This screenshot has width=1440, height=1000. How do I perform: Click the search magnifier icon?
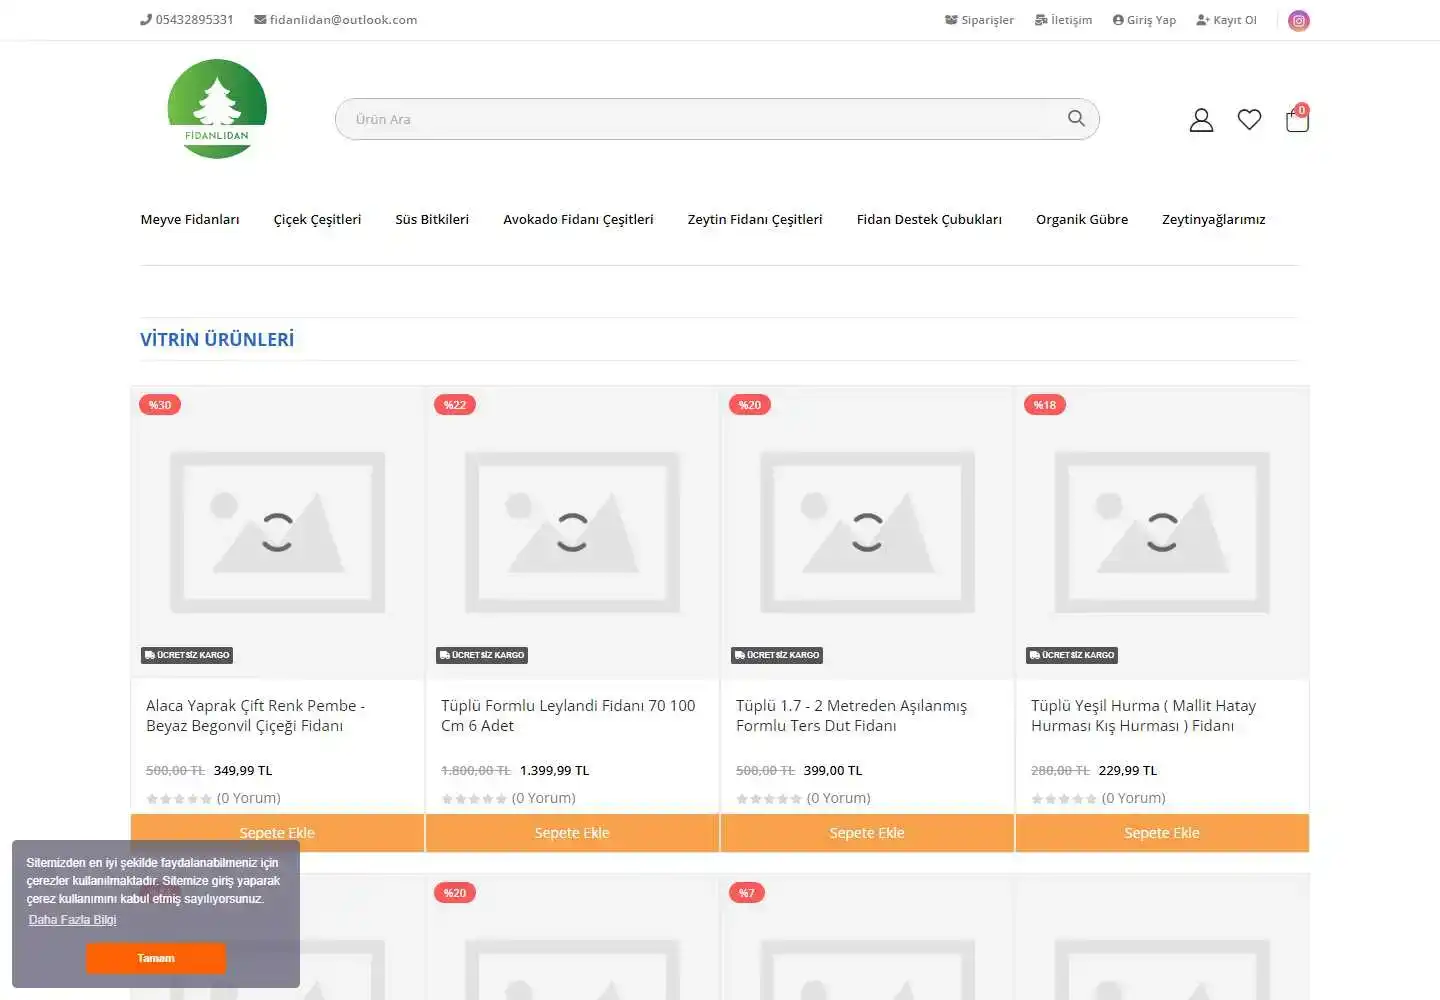pos(1076,118)
